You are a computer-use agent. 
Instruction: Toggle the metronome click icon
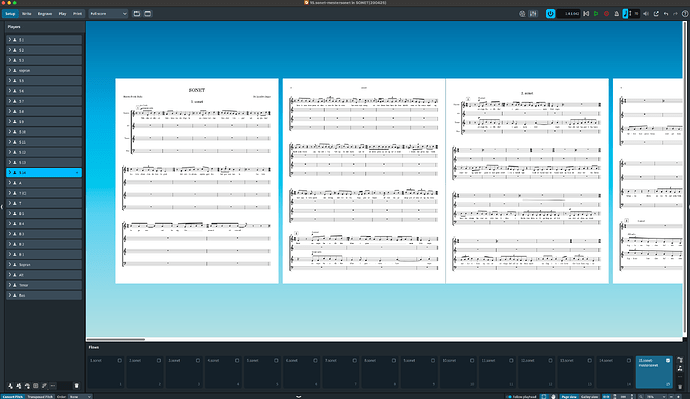[x=616, y=14]
